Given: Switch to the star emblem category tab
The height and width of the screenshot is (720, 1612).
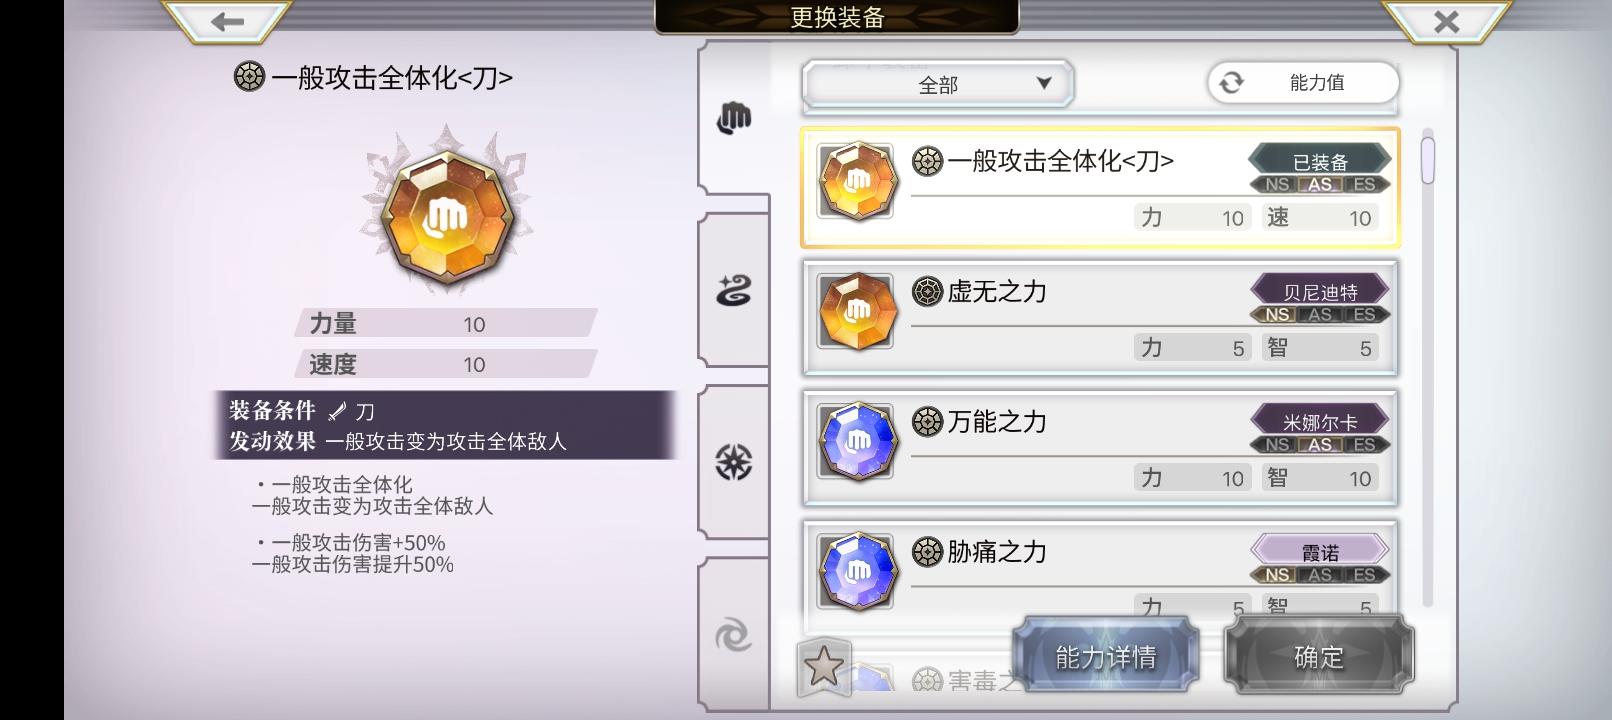Looking at the screenshot, I should coord(734,462).
